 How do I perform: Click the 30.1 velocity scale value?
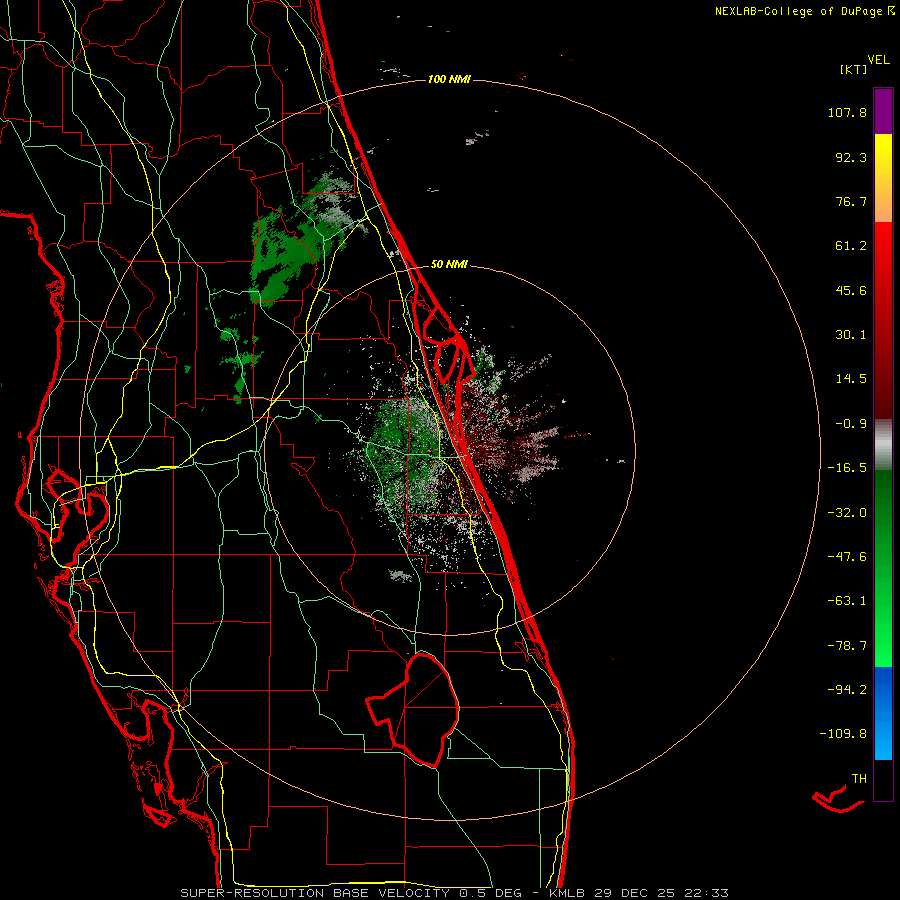[x=851, y=335]
